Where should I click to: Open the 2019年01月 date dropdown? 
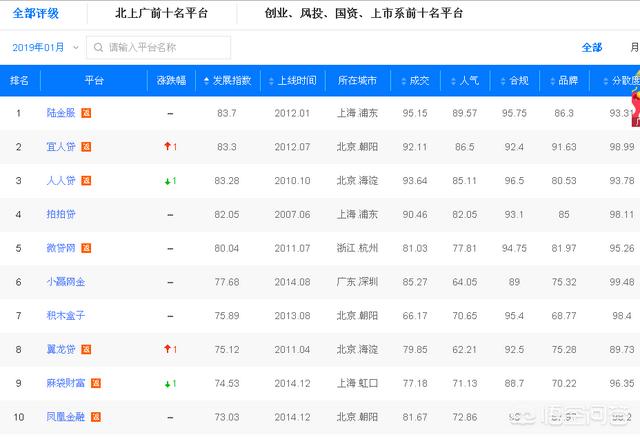(x=44, y=47)
